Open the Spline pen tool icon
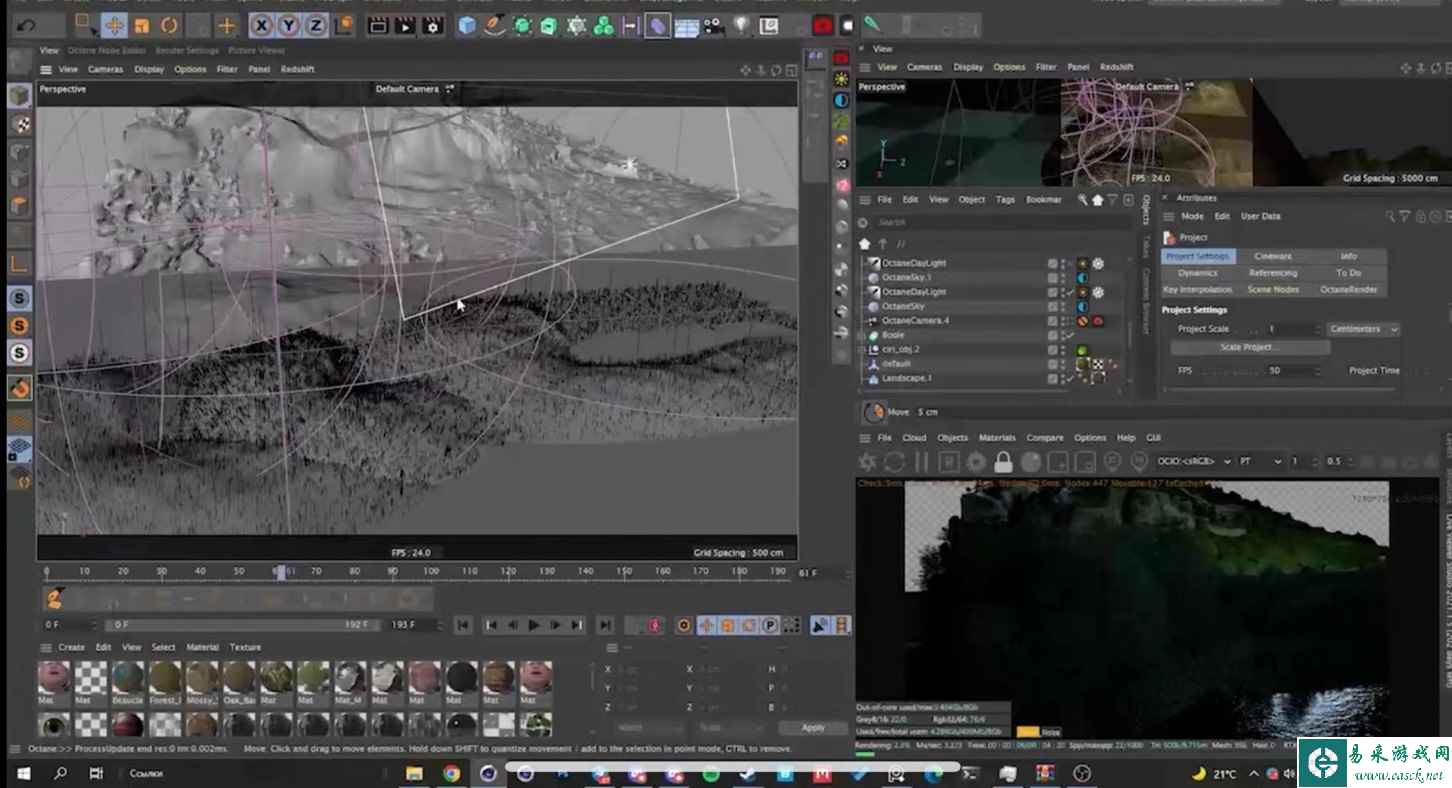Screen dimensions: 1452x788 tap(495, 25)
